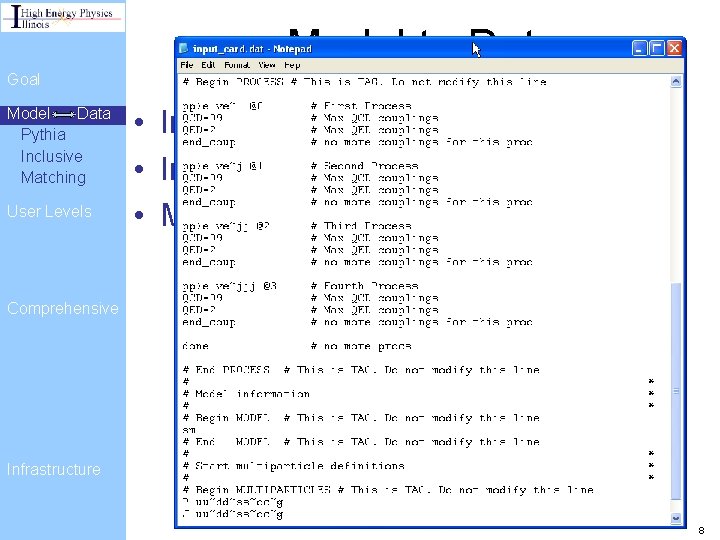
Task: Click the '# Begin MULTIPARTICLES' tag line
Action: [x=388, y=489]
